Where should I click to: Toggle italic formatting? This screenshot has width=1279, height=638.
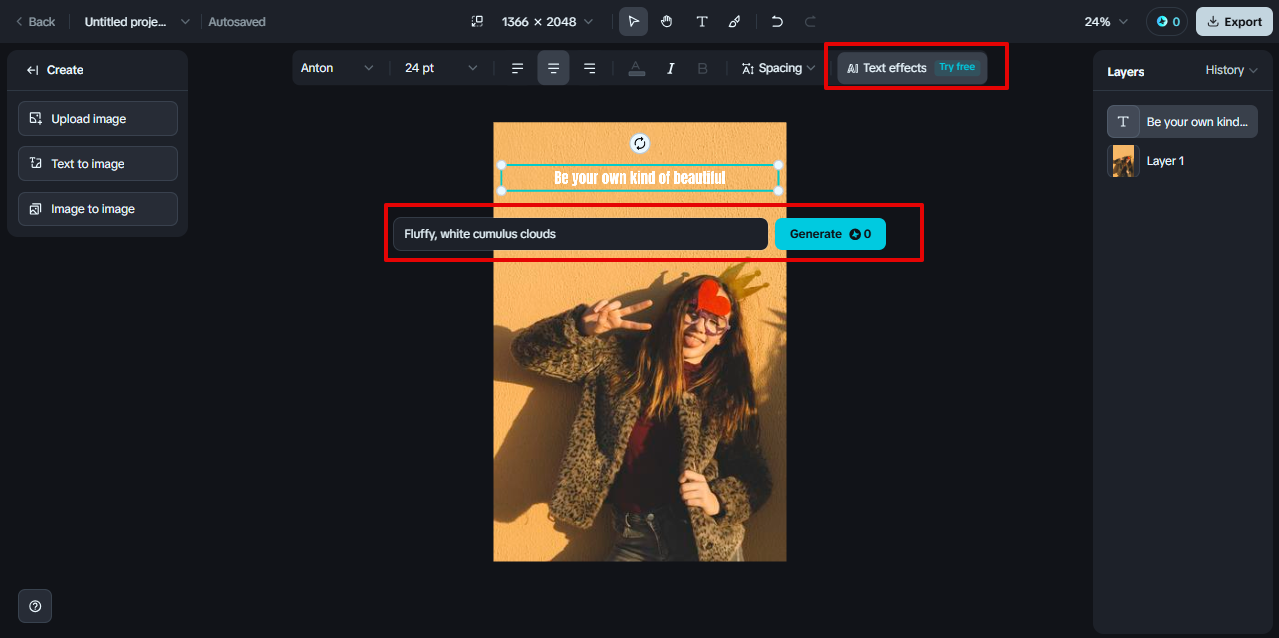coord(670,68)
